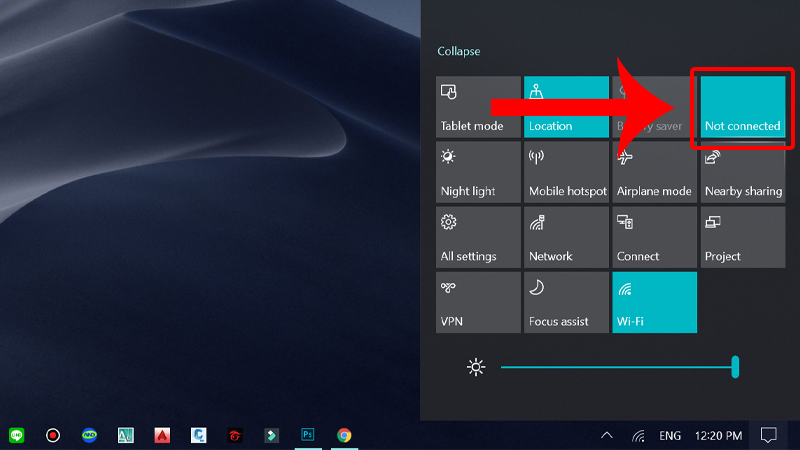Open the blue C Autodesk taskbar icon

click(x=198, y=435)
